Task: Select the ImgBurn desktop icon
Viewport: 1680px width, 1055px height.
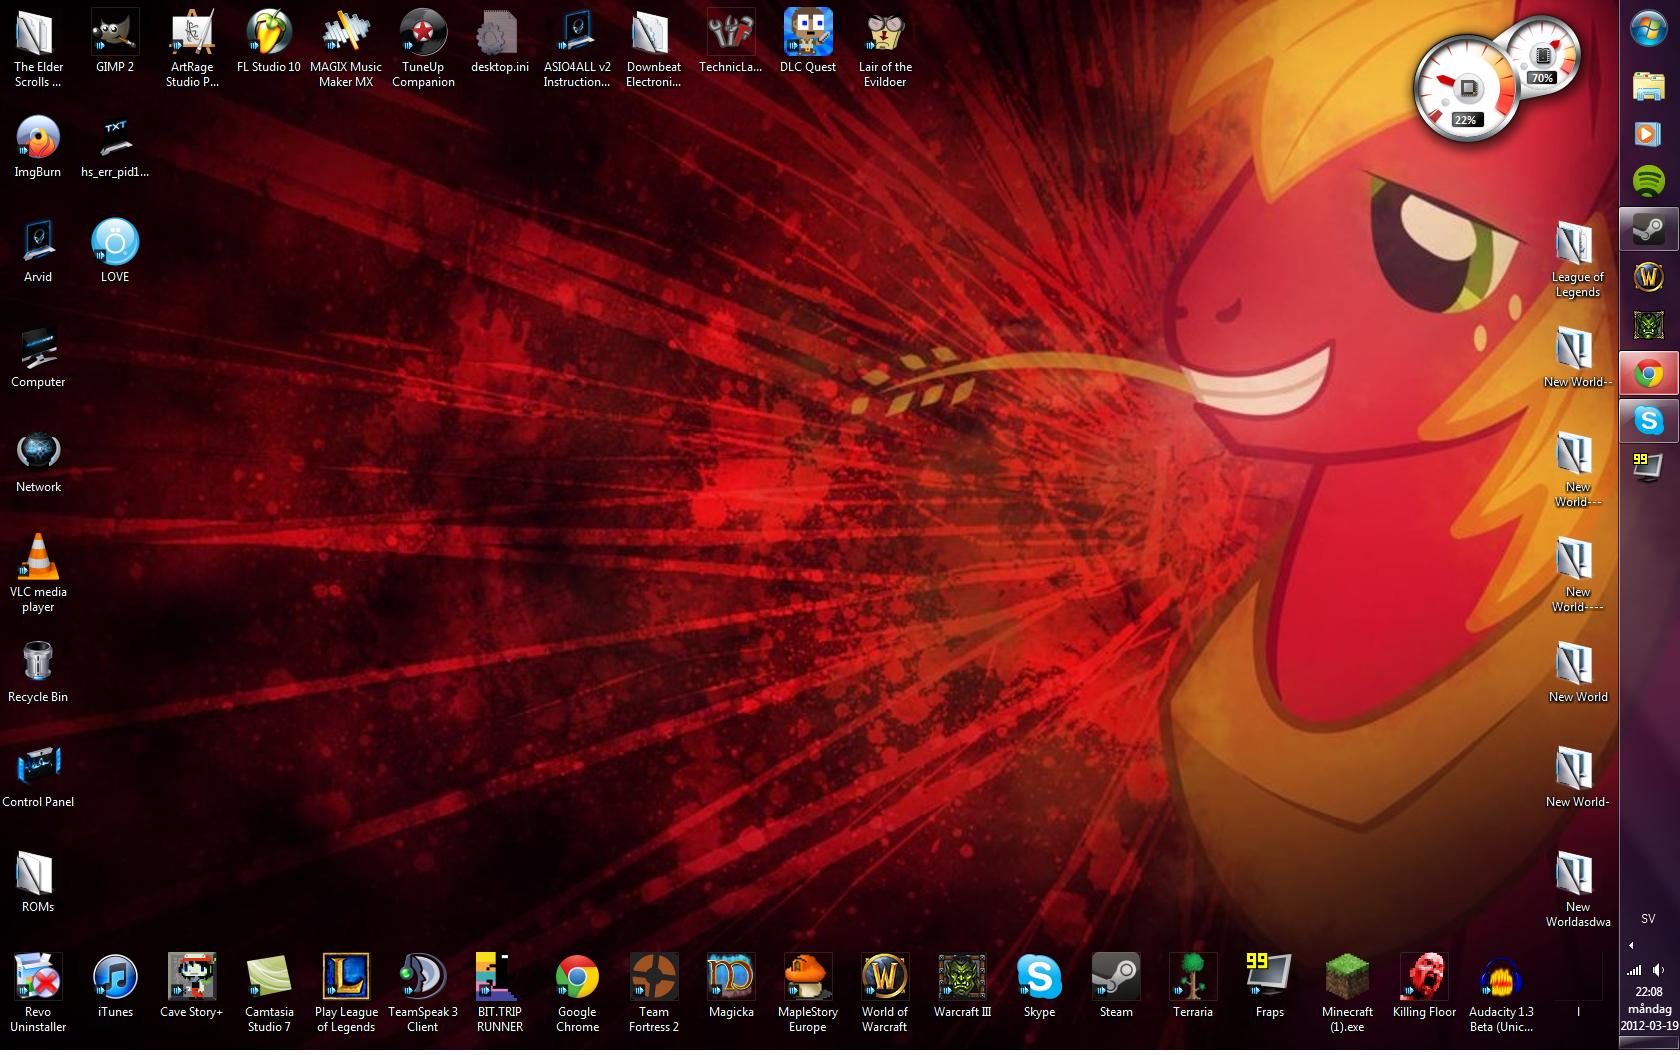Action: pyautogui.click(x=38, y=148)
